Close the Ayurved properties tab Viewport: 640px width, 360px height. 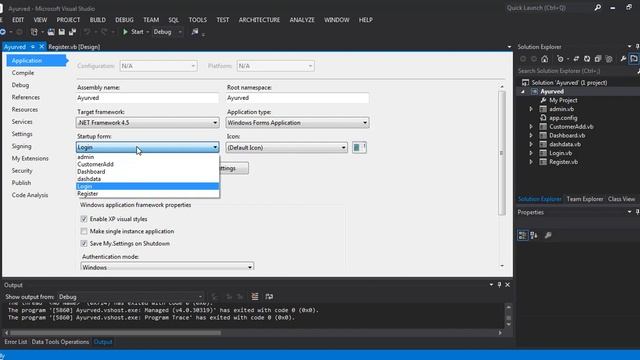[x=41, y=47]
